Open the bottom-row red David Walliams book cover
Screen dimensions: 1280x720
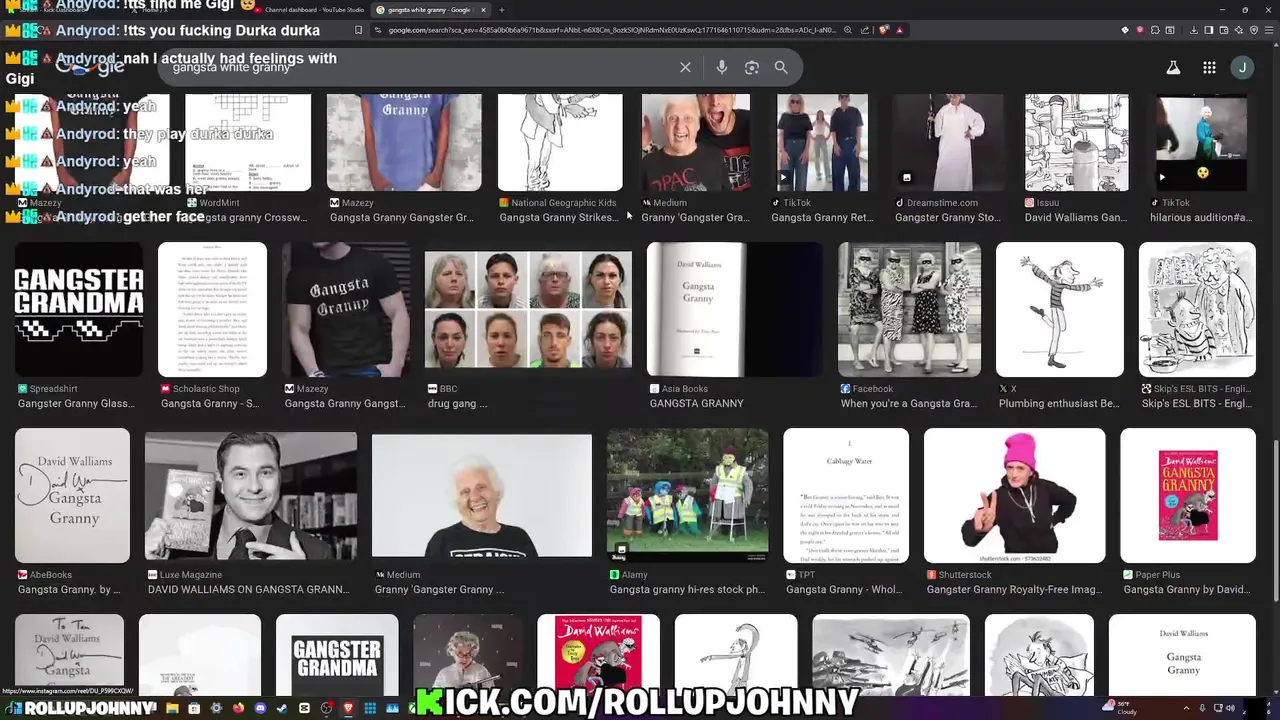598,655
